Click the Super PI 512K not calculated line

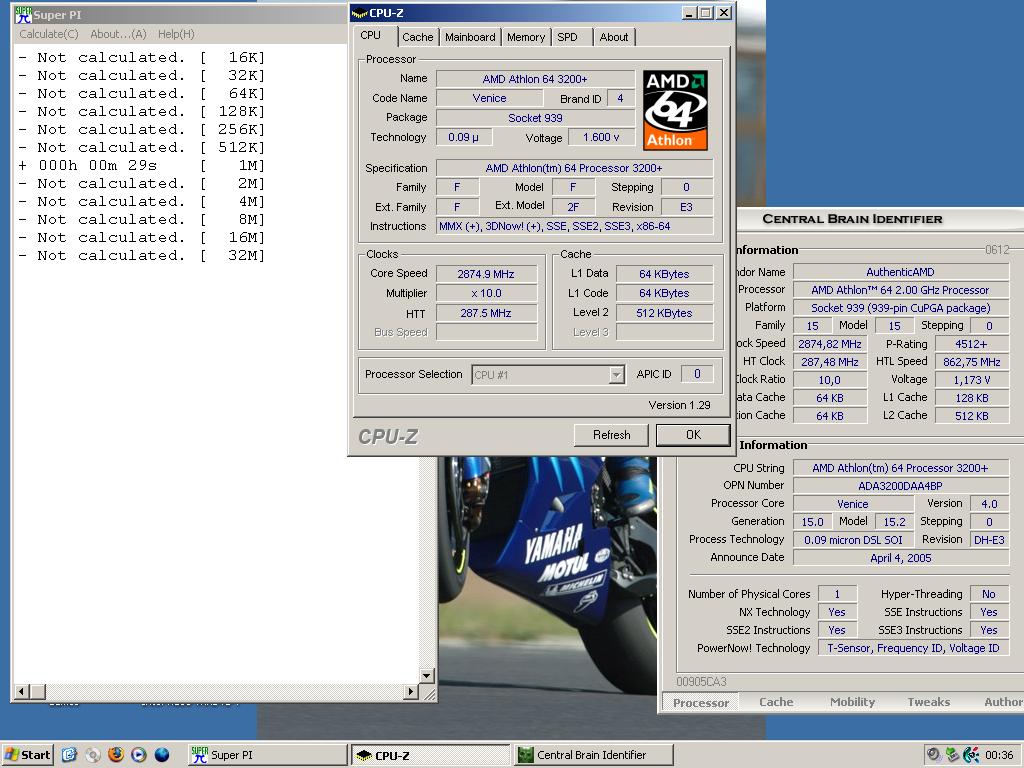click(142, 148)
